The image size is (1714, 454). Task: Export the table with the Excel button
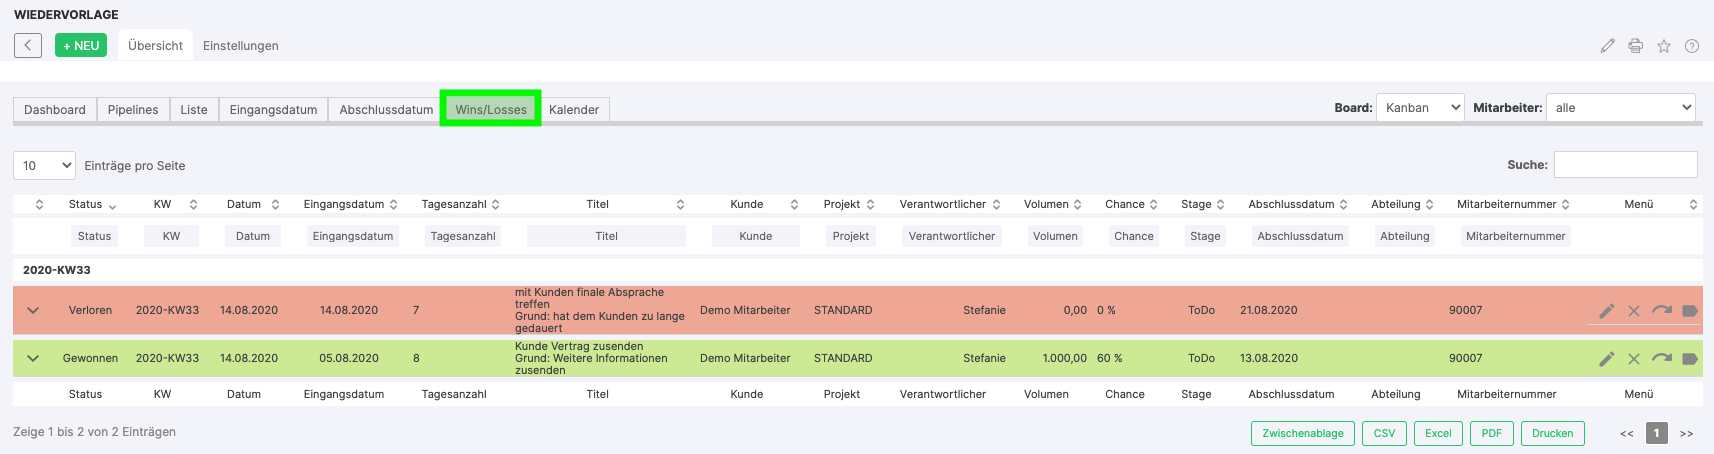[x=1438, y=433]
